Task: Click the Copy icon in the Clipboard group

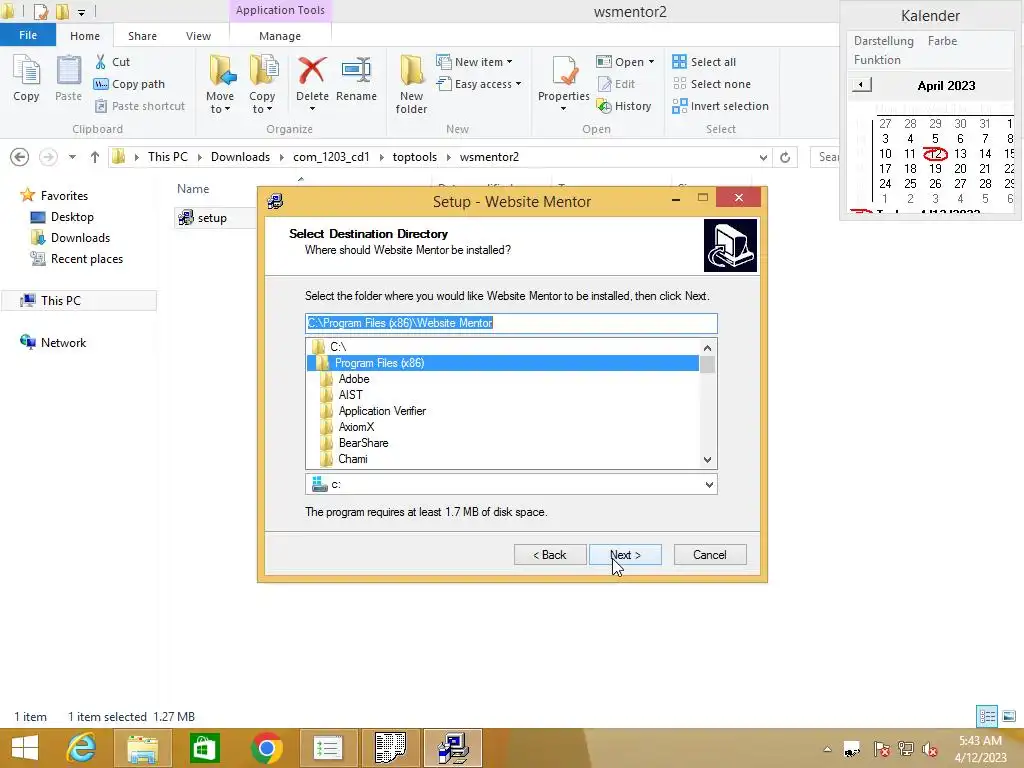Action: [26, 78]
